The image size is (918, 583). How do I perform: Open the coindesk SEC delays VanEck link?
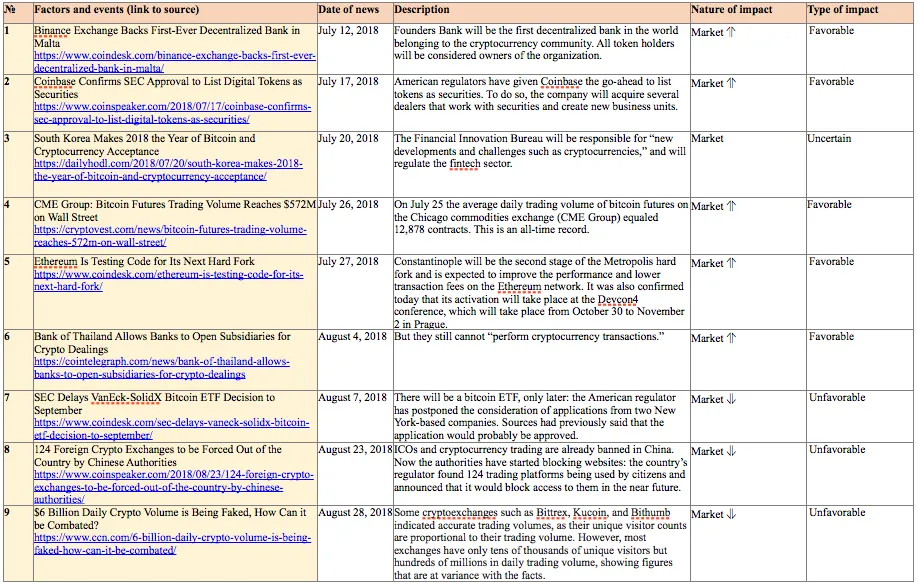(172, 429)
